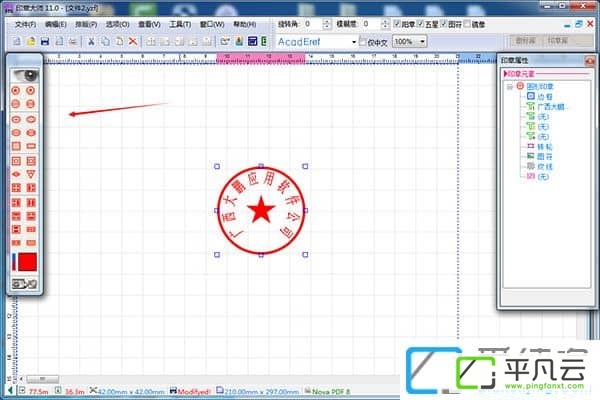Click the 36.3m status bar value

74,392
